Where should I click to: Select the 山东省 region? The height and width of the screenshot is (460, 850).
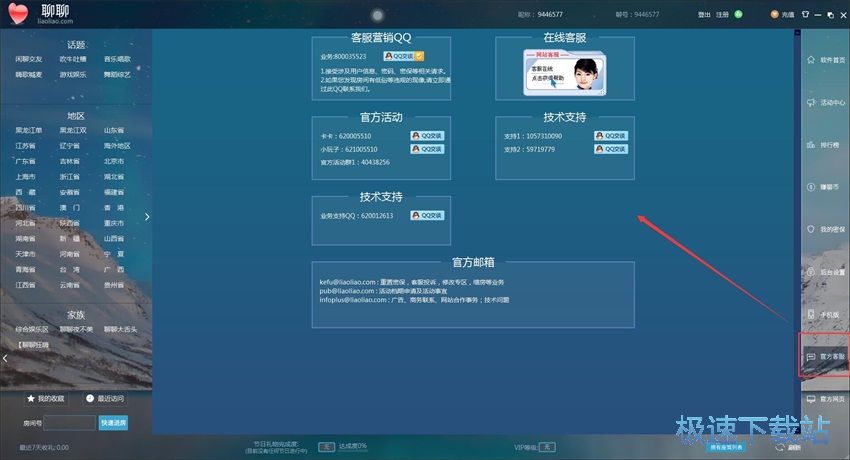click(x=114, y=131)
